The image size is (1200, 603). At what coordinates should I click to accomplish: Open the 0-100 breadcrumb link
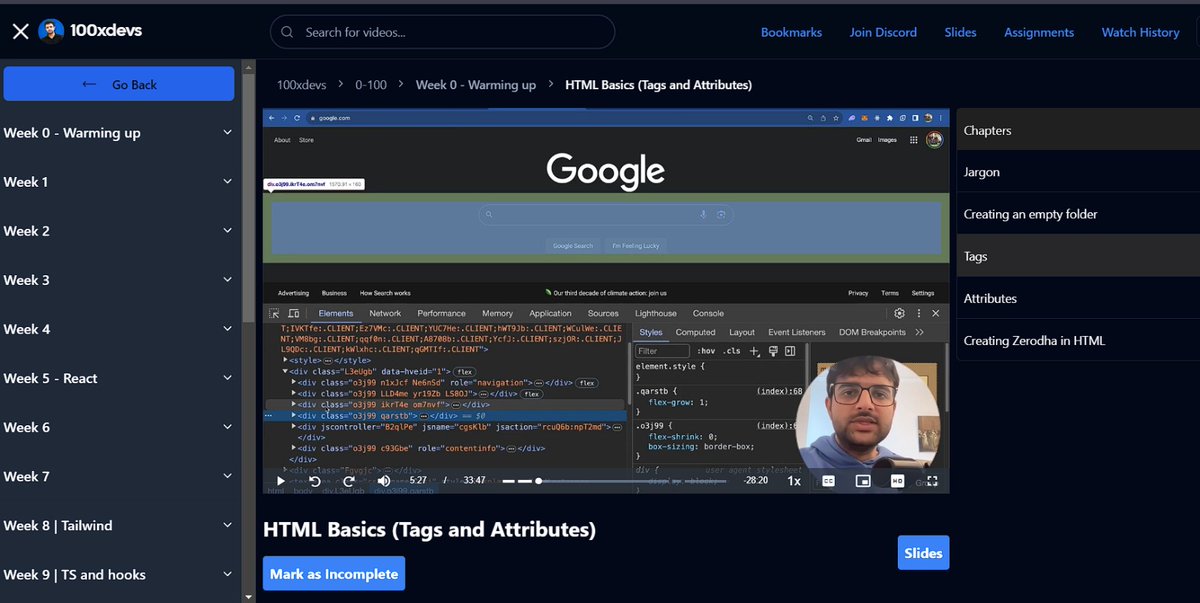coord(369,85)
